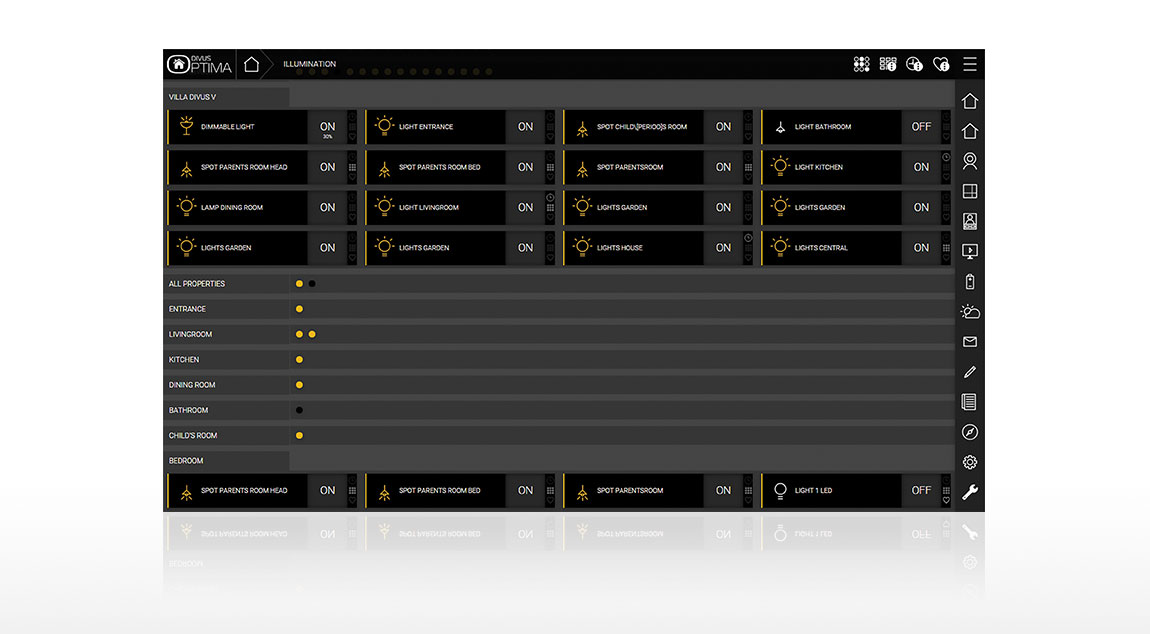The width and height of the screenshot is (1150, 634).
Task: Click the pencil edit icon in sidebar
Action: 969,372
